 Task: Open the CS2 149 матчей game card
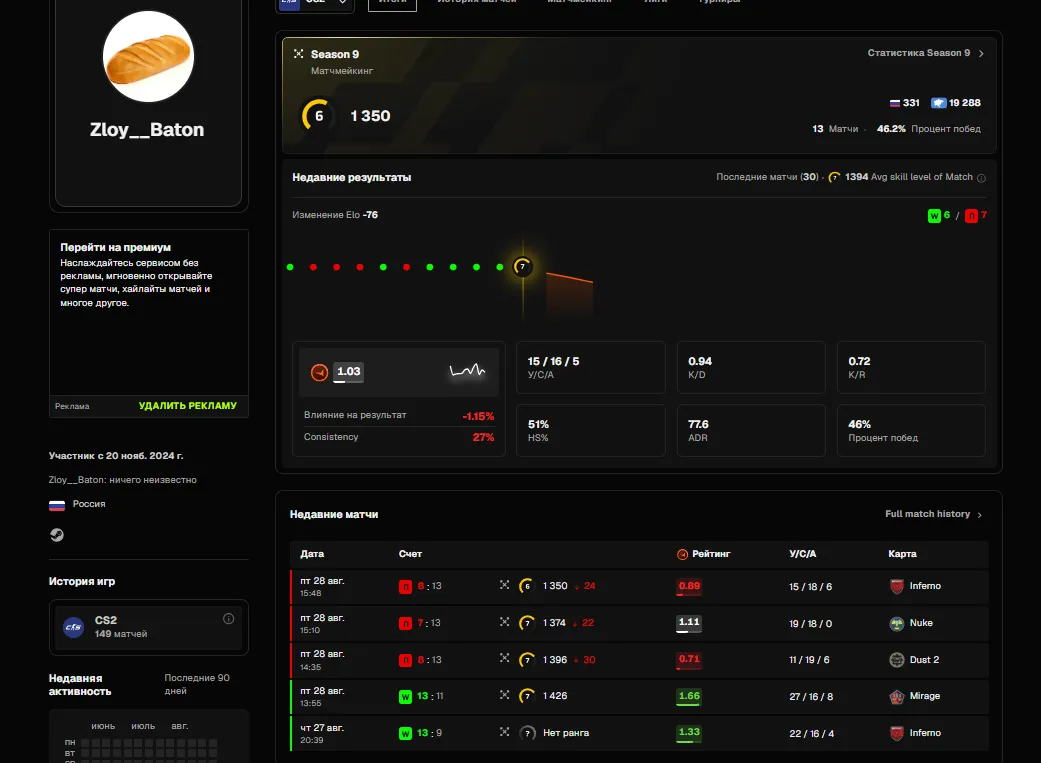[x=149, y=627]
